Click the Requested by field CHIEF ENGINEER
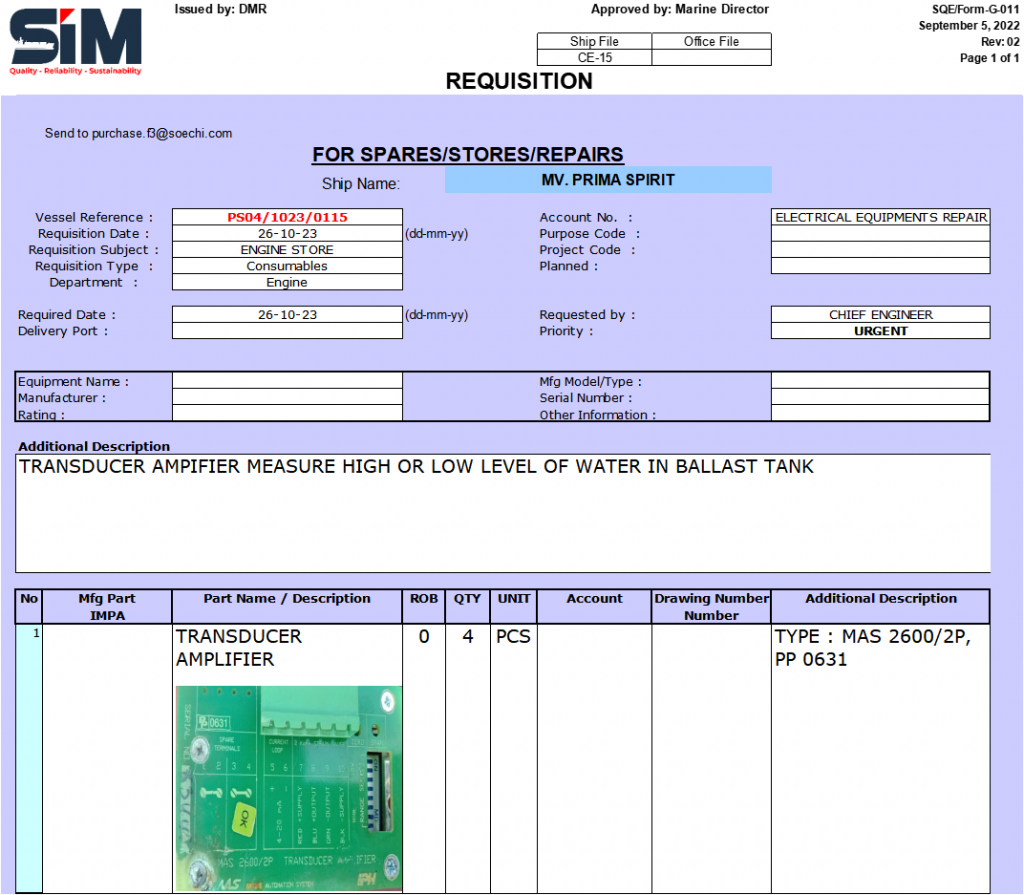The width and height of the screenshot is (1024, 895). (x=880, y=315)
